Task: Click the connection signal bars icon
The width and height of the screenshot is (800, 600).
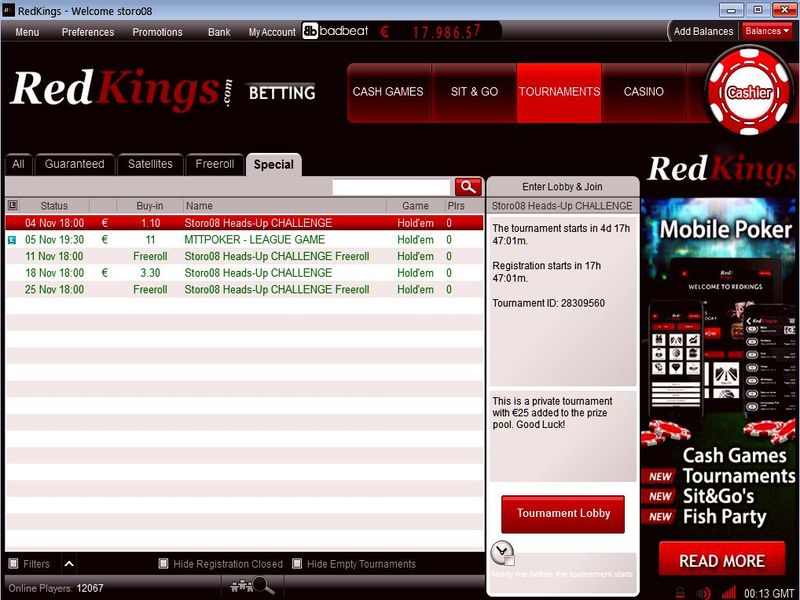Action: pyautogui.click(x=729, y=592)
